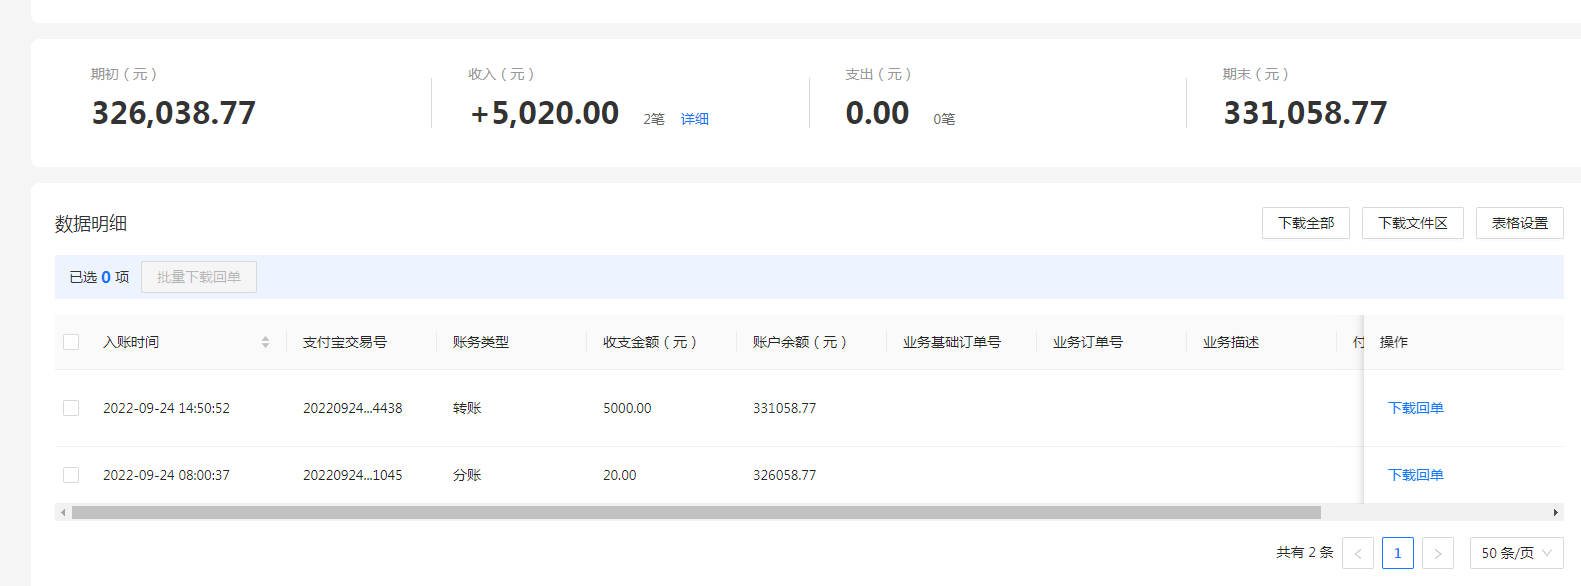This screenshot has height=586, width=1581.
Task: Toggle the select-all checkbox in table header
Action: click(71, 342)
